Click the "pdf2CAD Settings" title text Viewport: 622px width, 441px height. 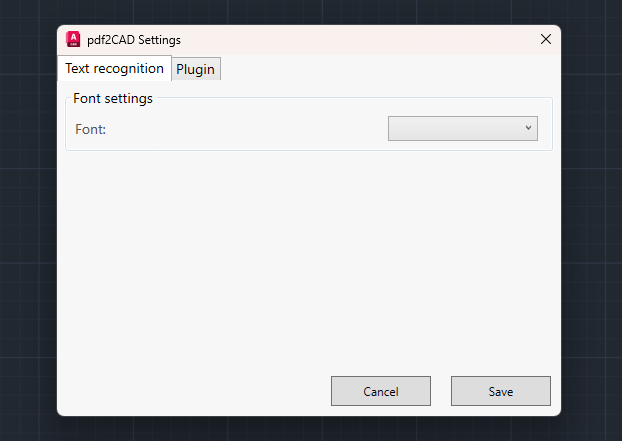[x=134, y=39]
